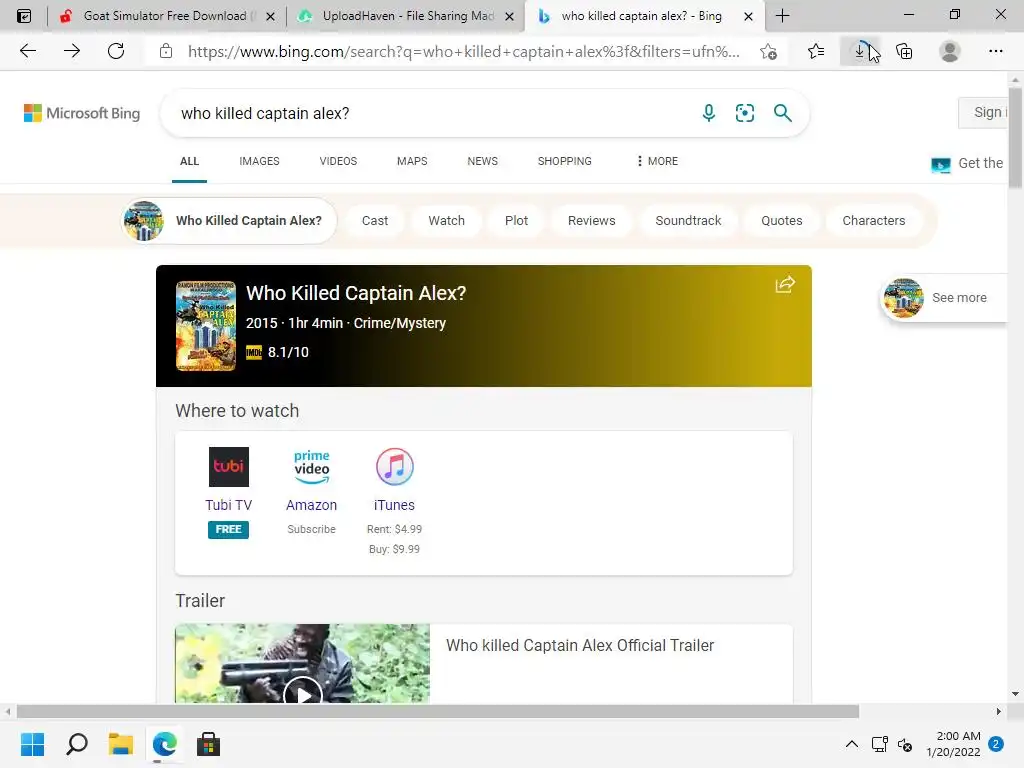
Task: Click the Cast filter chip
Action: pyautogui.click(x=375, y=221)
